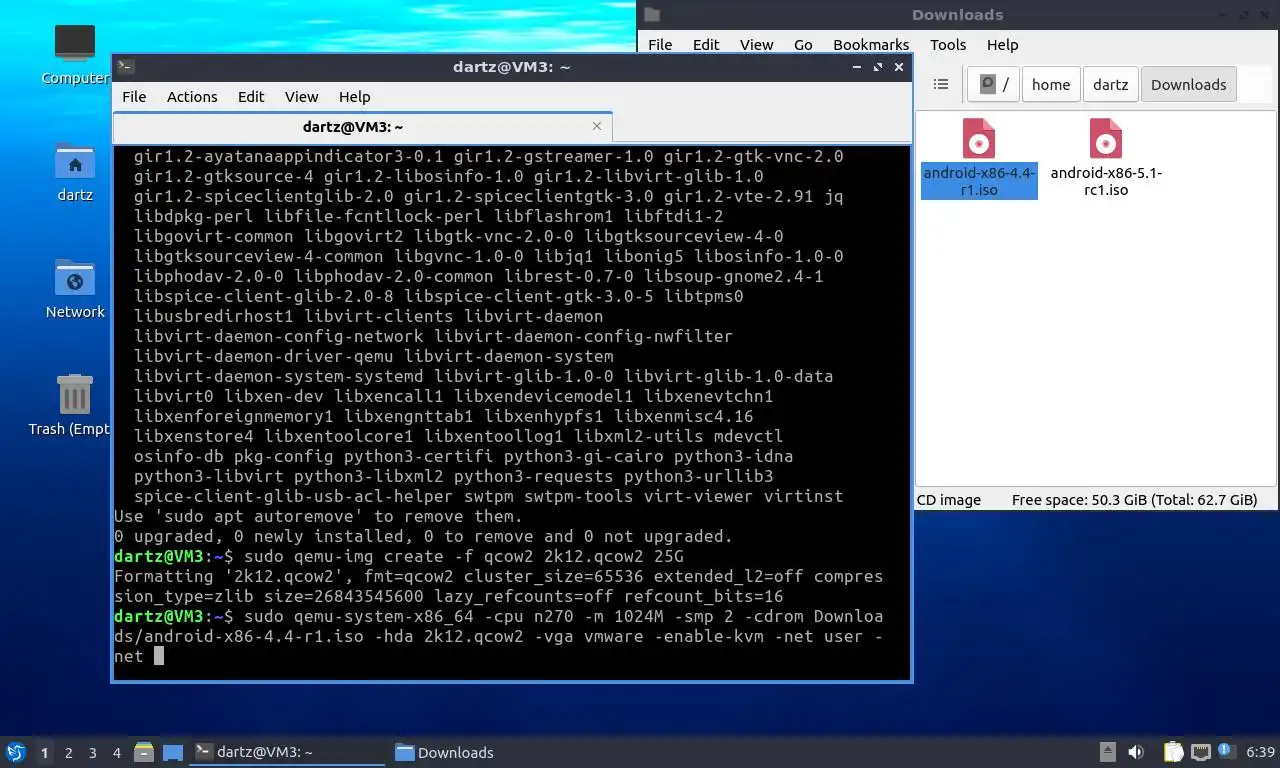
Task: Open the Lubuntu start menu icon
Action: coord(15,752)
